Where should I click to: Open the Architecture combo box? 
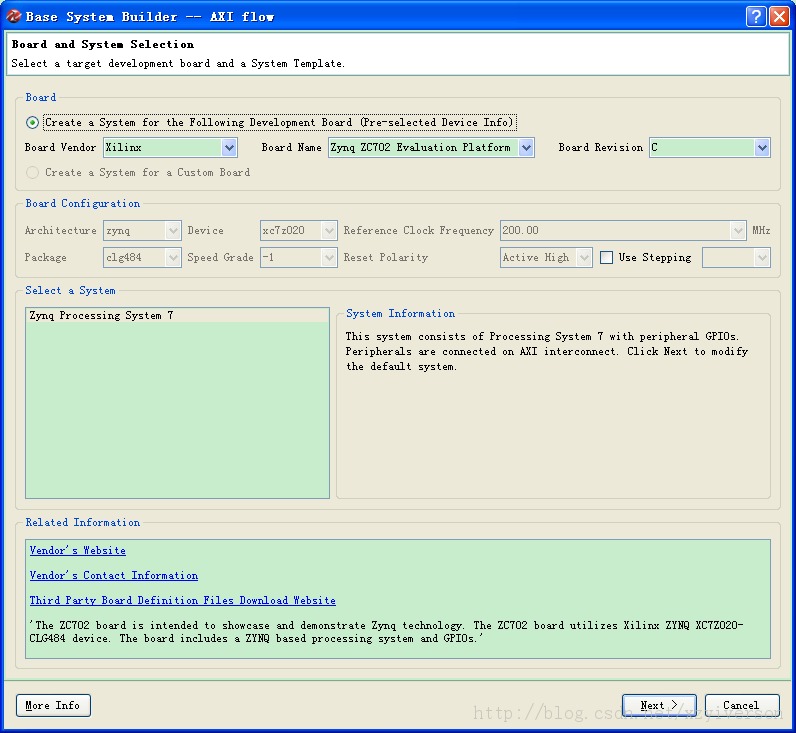[x=142, y=230]
